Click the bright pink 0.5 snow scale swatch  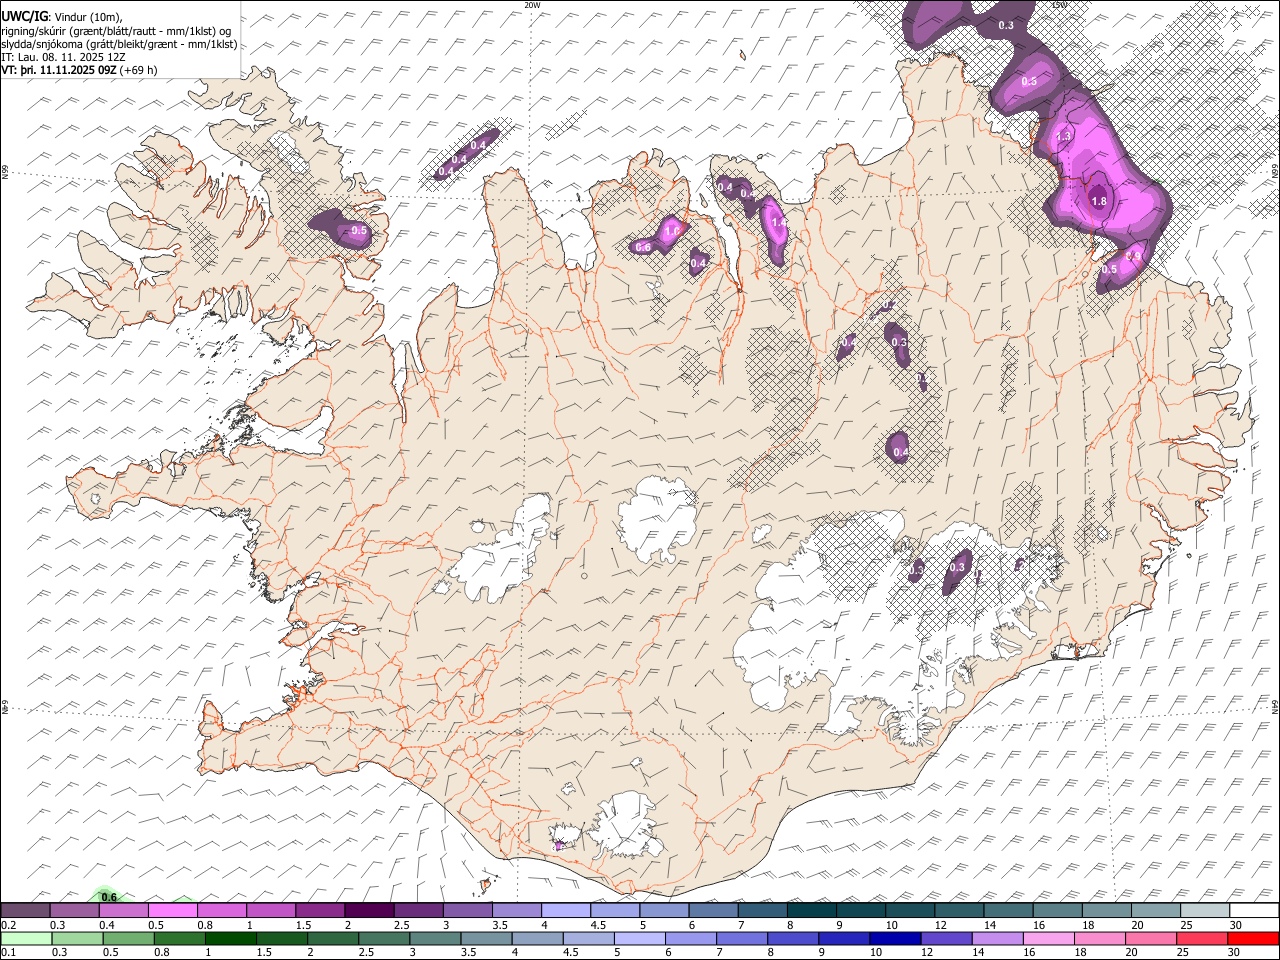(x=173, y=910)
